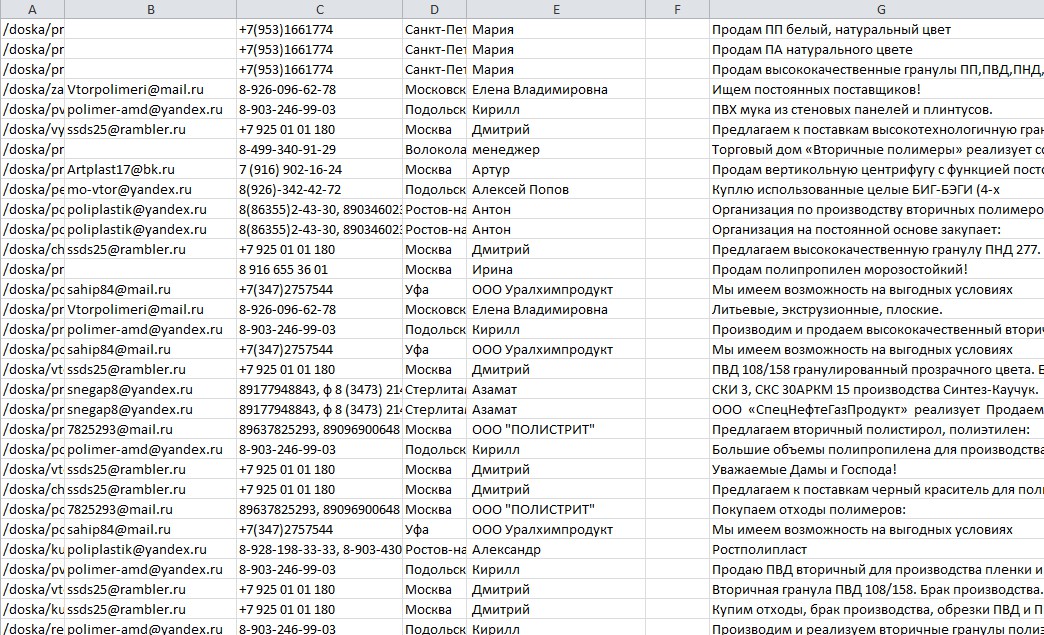Select contact name cell 'менеджер'
Image resolution: width=1044 pixels, height=635 pixels.
(x=556, y=149)
